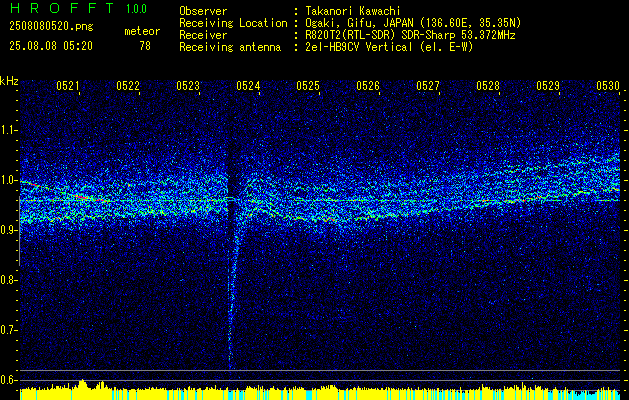Click the meteor count label
629x400 pixels.
[x=142, y=31]
